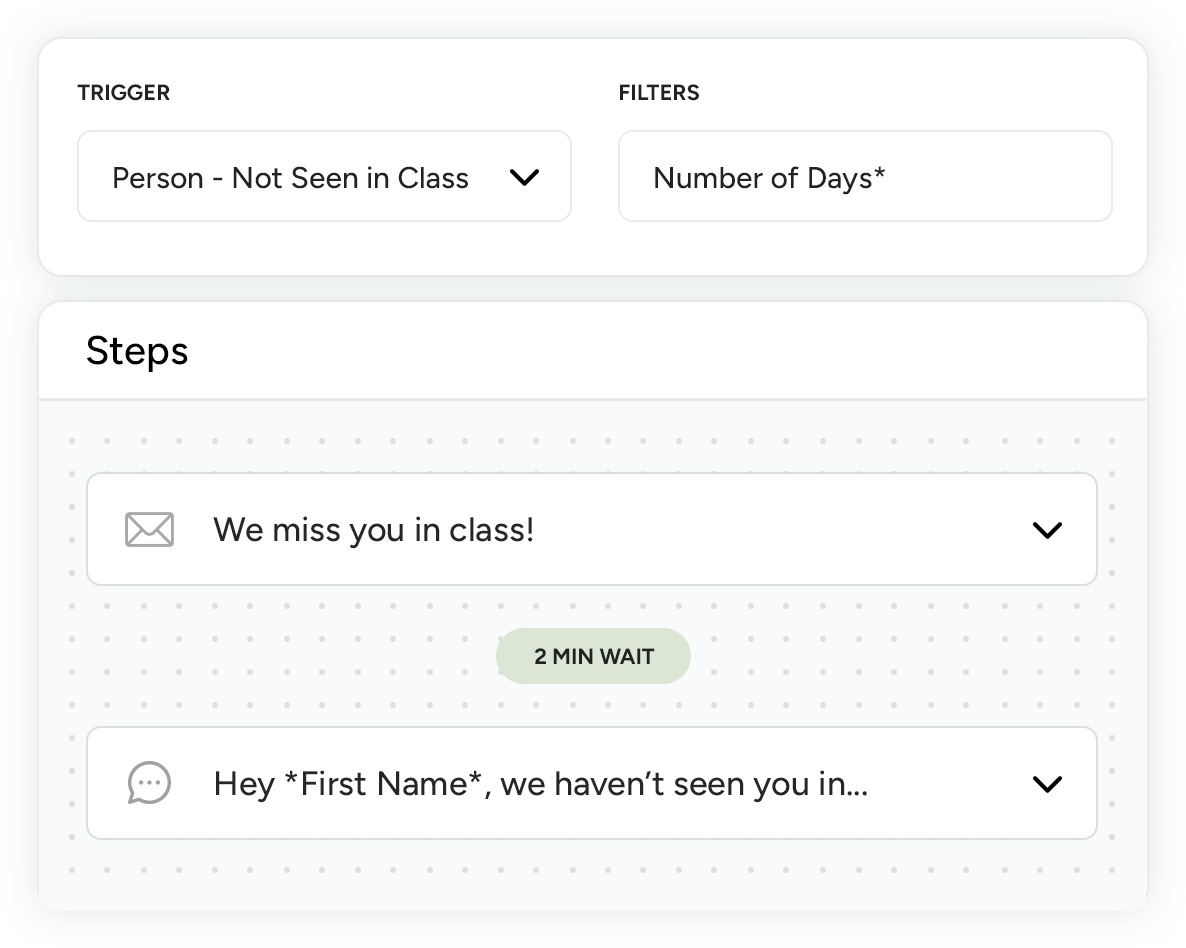Expand the 'We miss you in class!' step
This screenshot has width=1186, height=948.
coord(1046,530)
